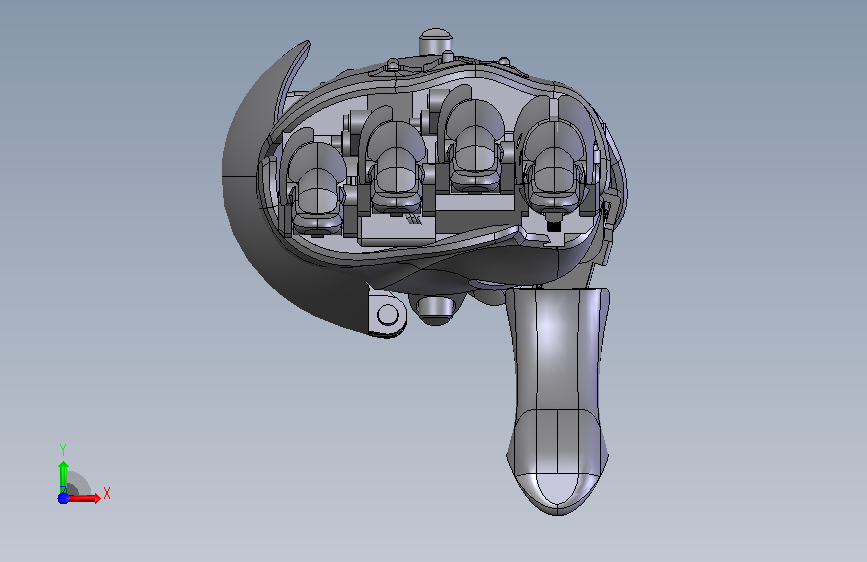Click the blue Z axis ball at the triad origin
Viewport: 867px width, 562px height.
[63, 498]
